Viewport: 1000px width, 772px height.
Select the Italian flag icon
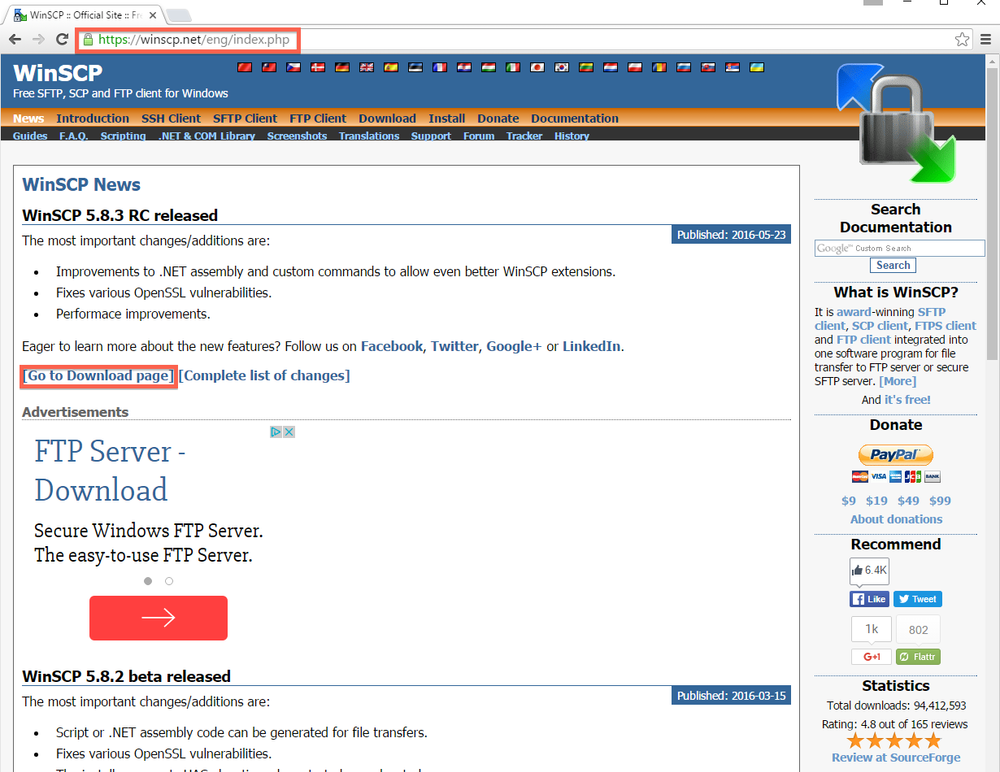tap(513, 67)
